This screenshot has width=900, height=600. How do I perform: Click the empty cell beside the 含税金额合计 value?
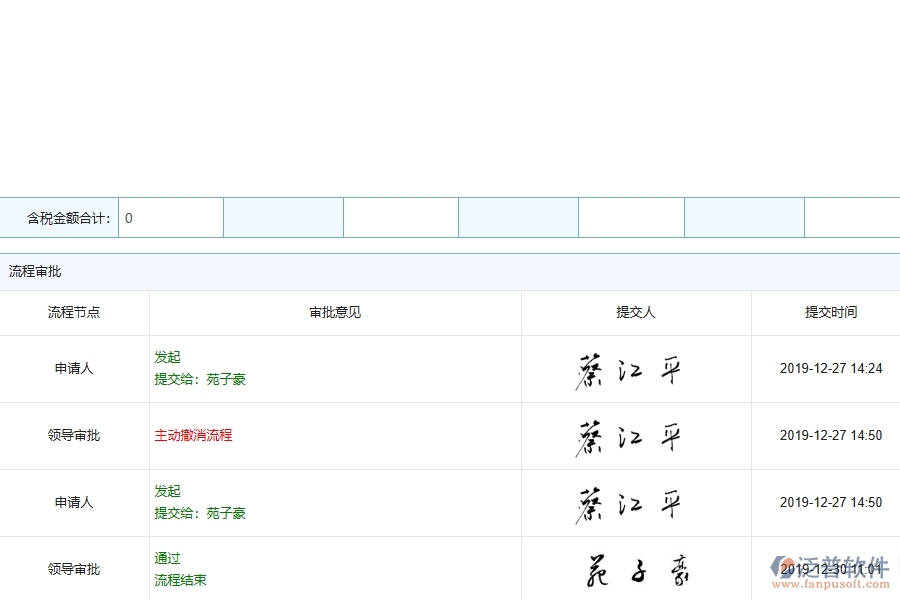(x=283, y=217)
